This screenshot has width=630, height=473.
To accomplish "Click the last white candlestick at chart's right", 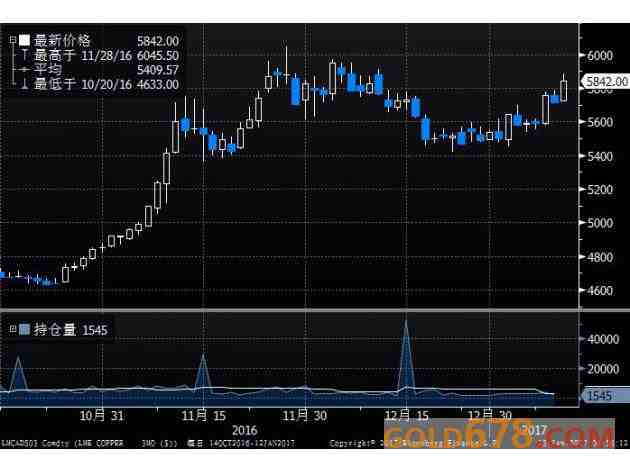I will tap(564, 91).
